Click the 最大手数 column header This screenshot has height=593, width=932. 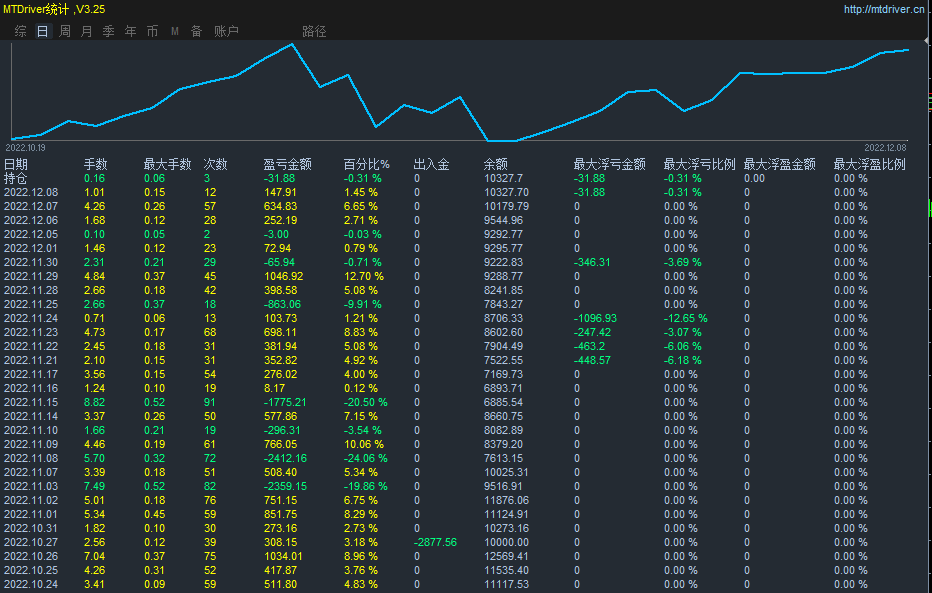click(x=168, y=165)
